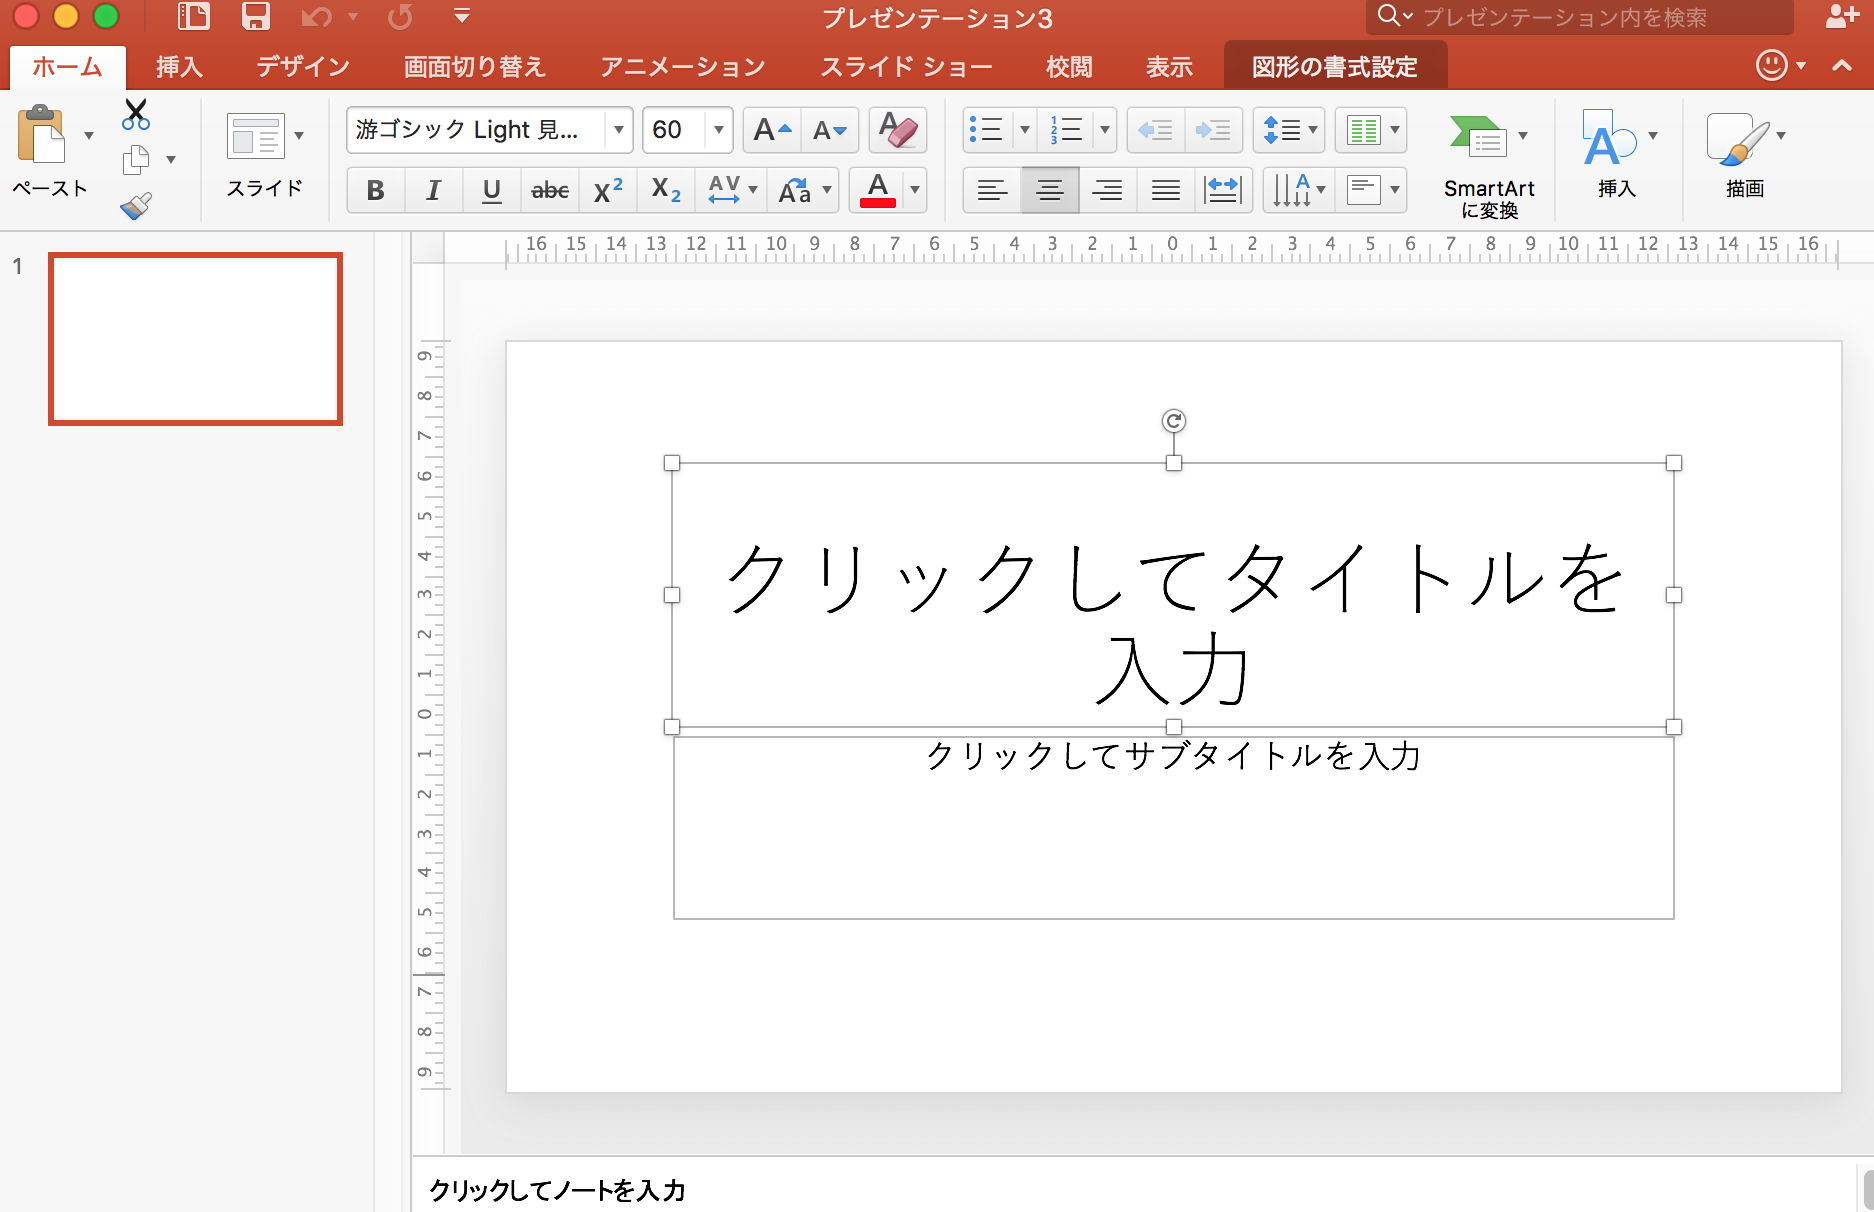This screenshot has width=1874, height=1212.
Task: Click the Copy icon
Action: (135, 160)
